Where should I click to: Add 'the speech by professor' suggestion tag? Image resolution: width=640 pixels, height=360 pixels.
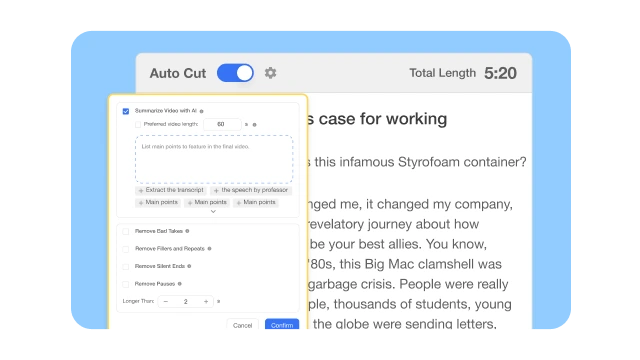pos(251,190)
